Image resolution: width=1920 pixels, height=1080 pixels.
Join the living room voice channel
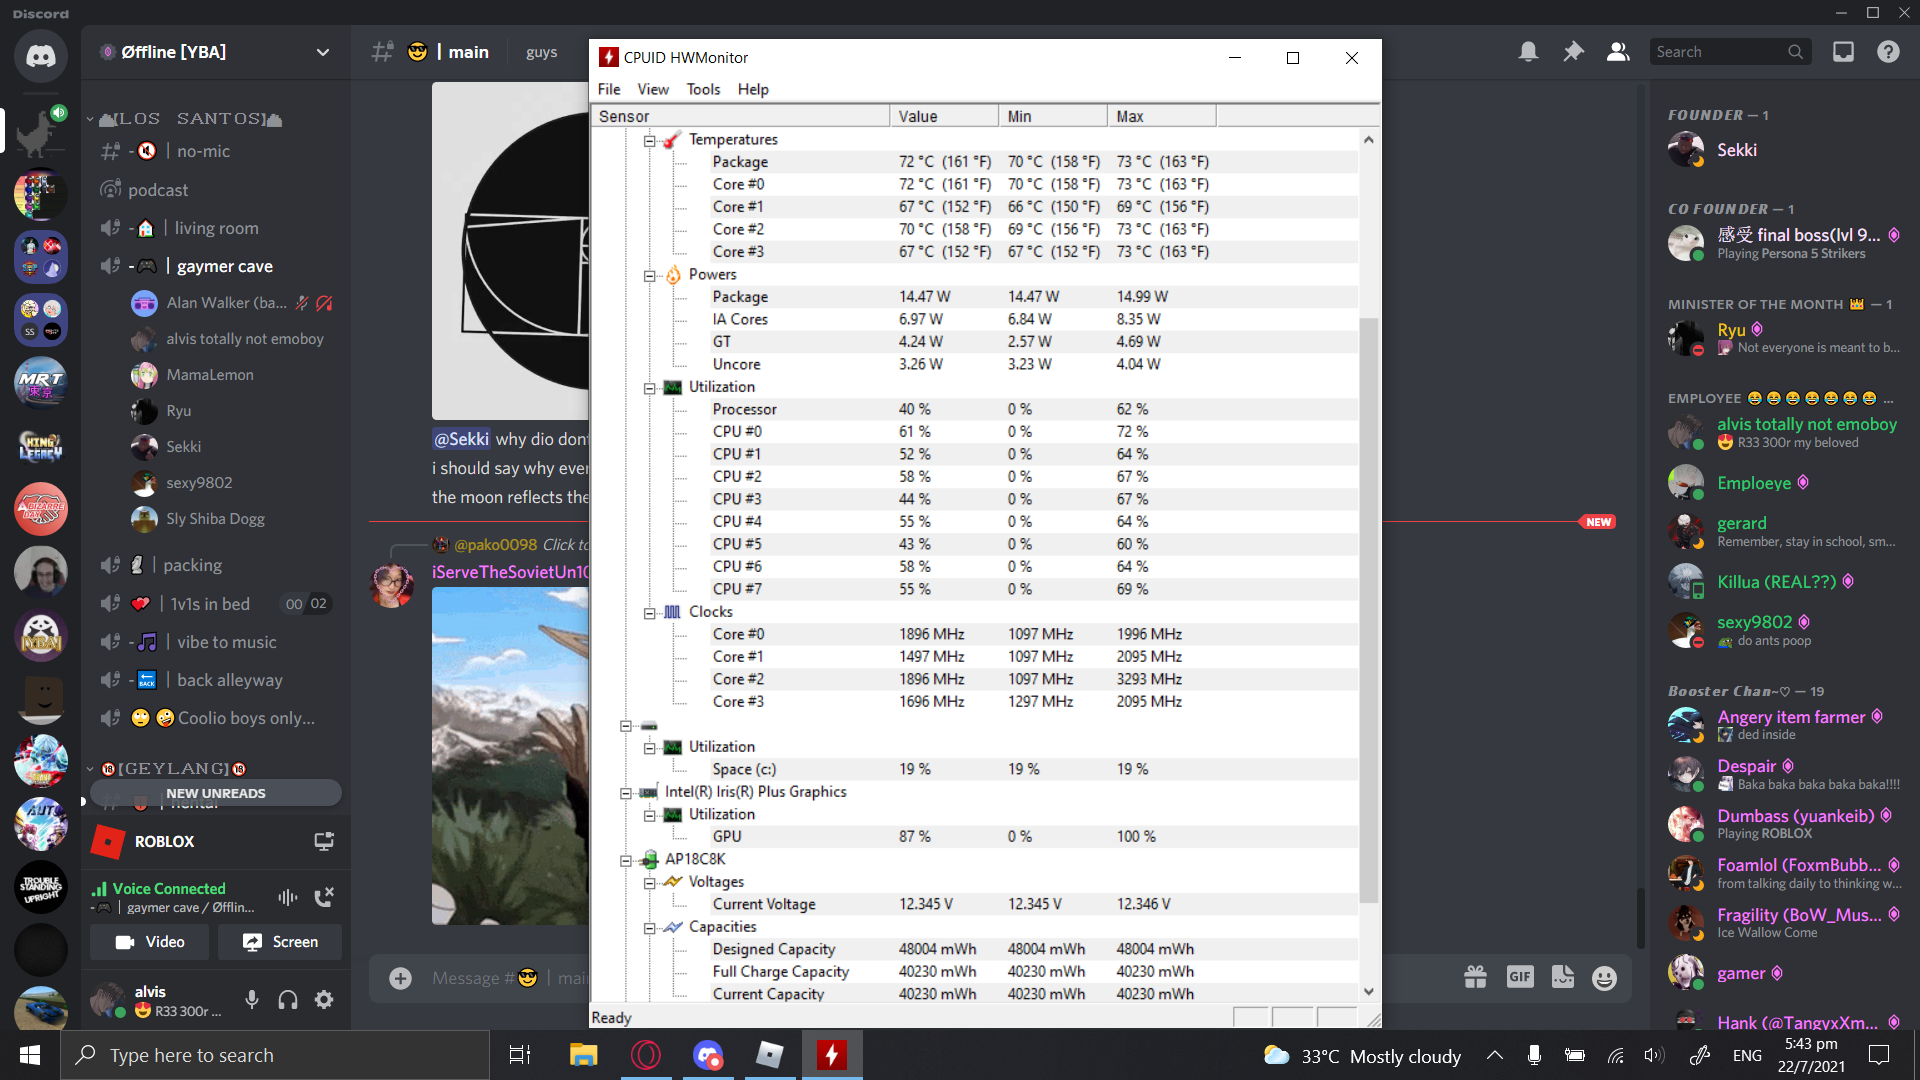[x=215, y=228]
